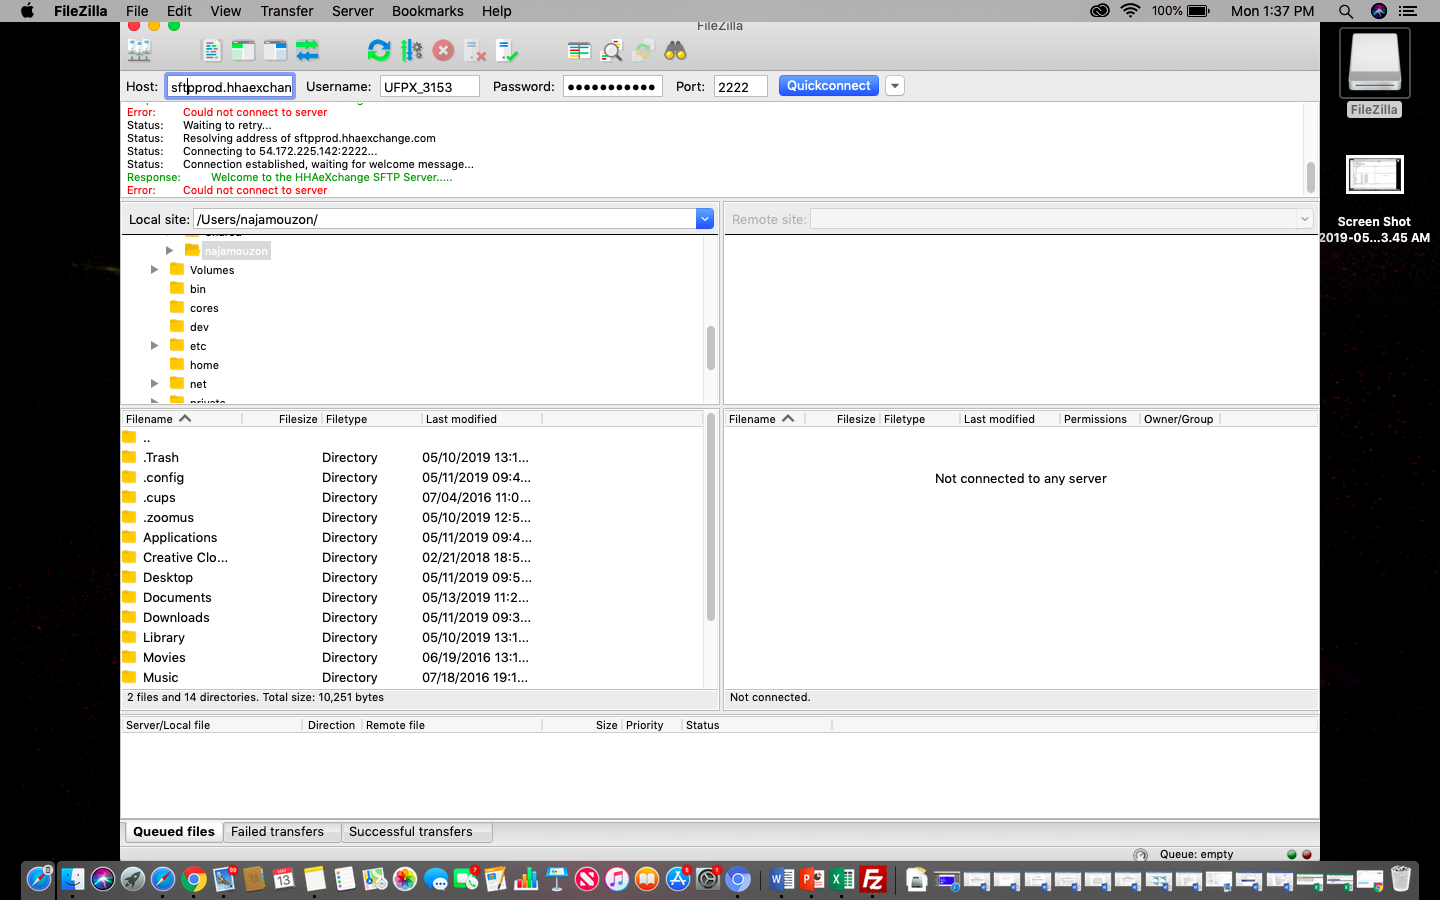
Task: Expand the net tree node
Action: 154,384
